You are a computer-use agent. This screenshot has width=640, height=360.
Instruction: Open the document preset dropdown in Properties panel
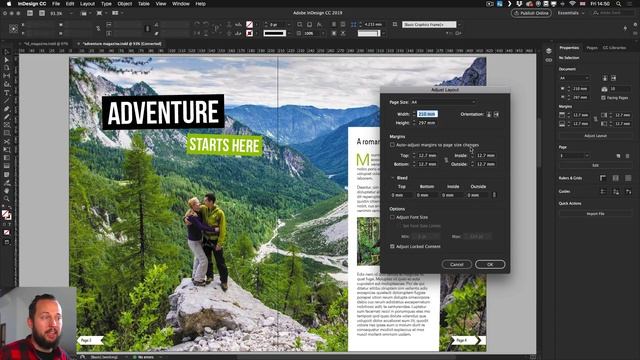[574, 78]
